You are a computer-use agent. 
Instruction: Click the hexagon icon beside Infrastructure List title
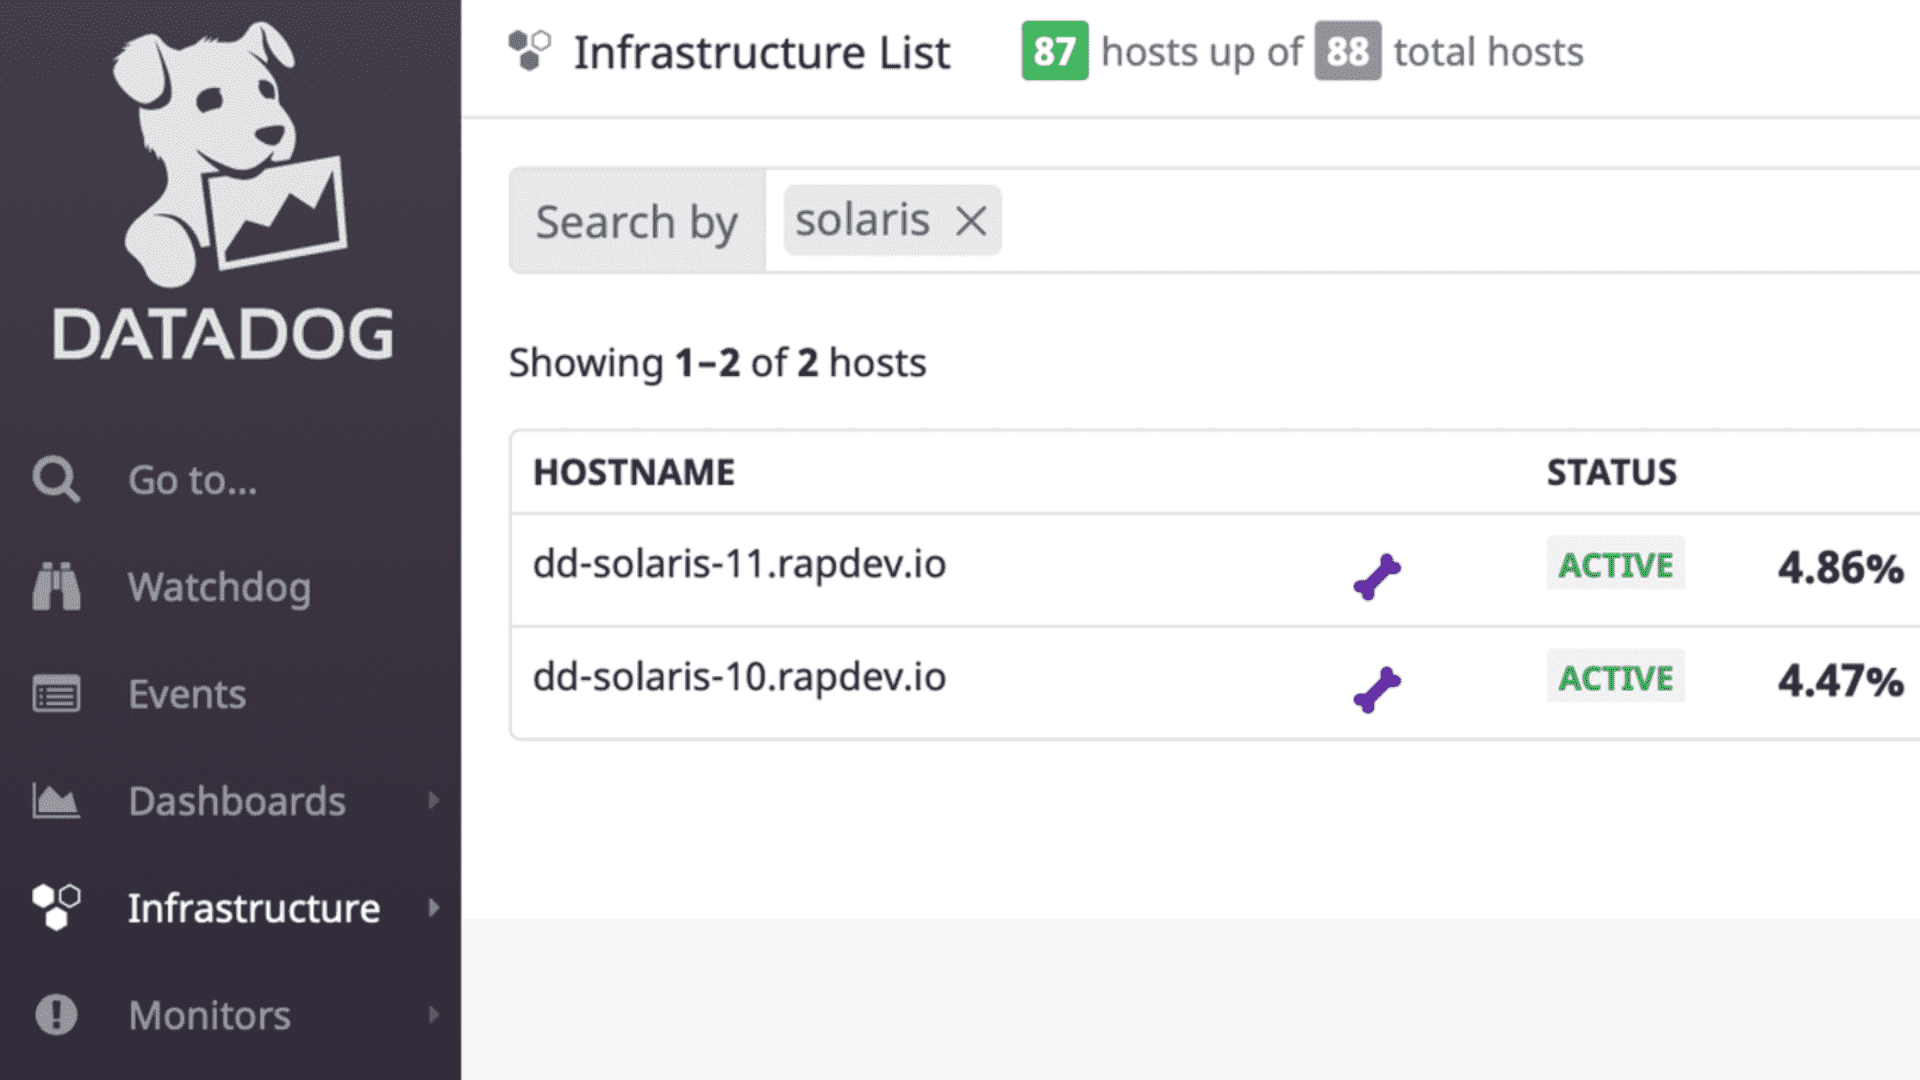click(x=529, y=50)
